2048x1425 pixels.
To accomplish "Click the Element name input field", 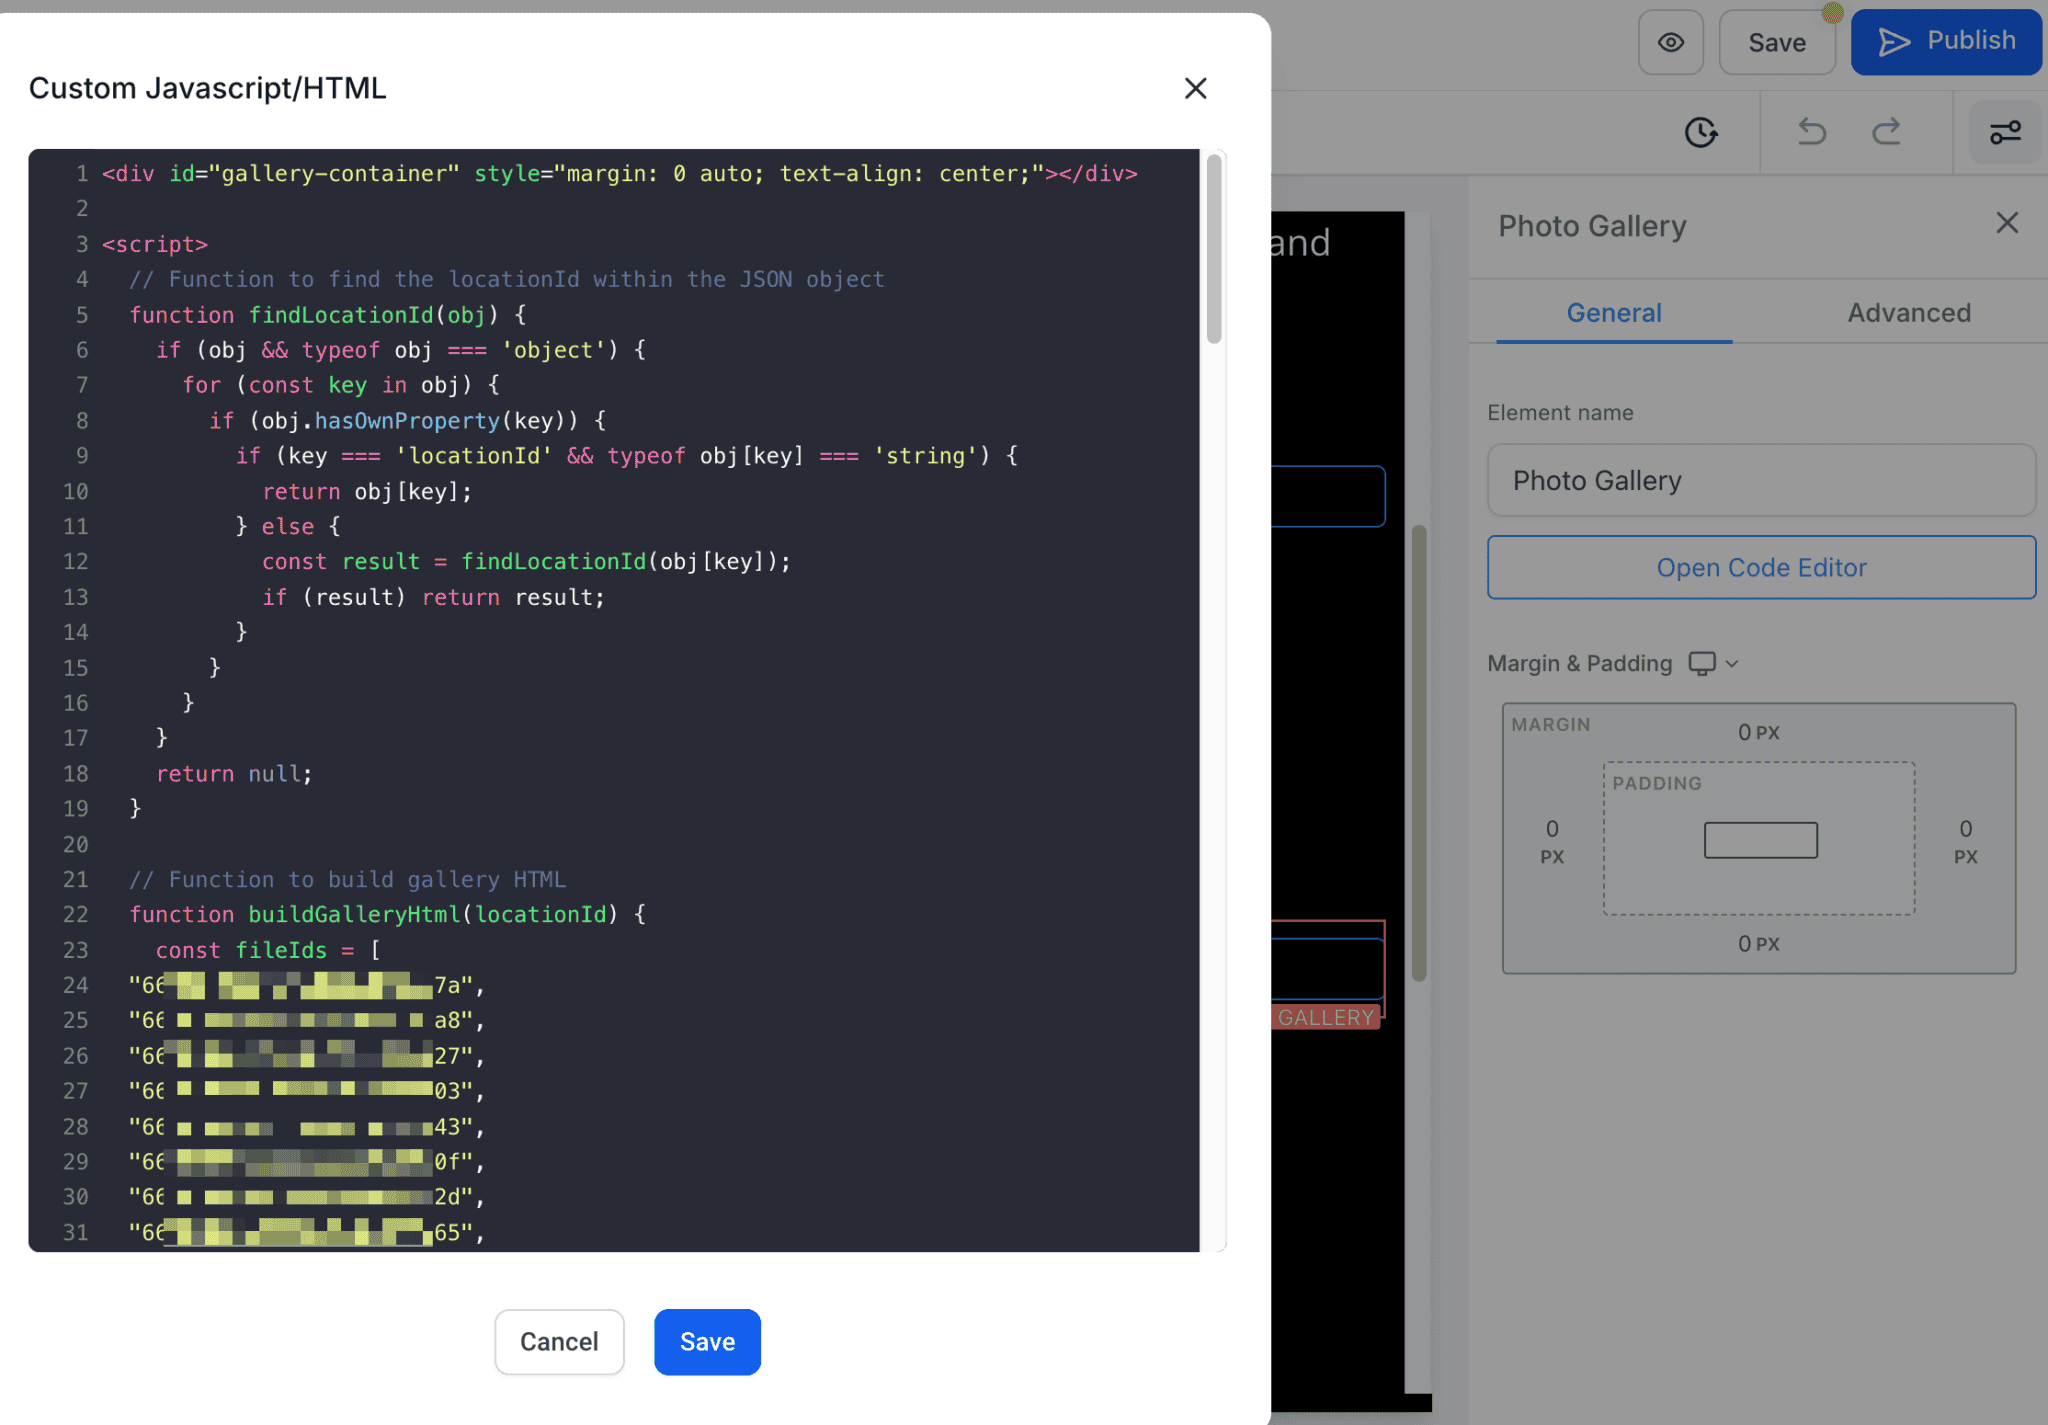I will click(x=1760, y=481).
